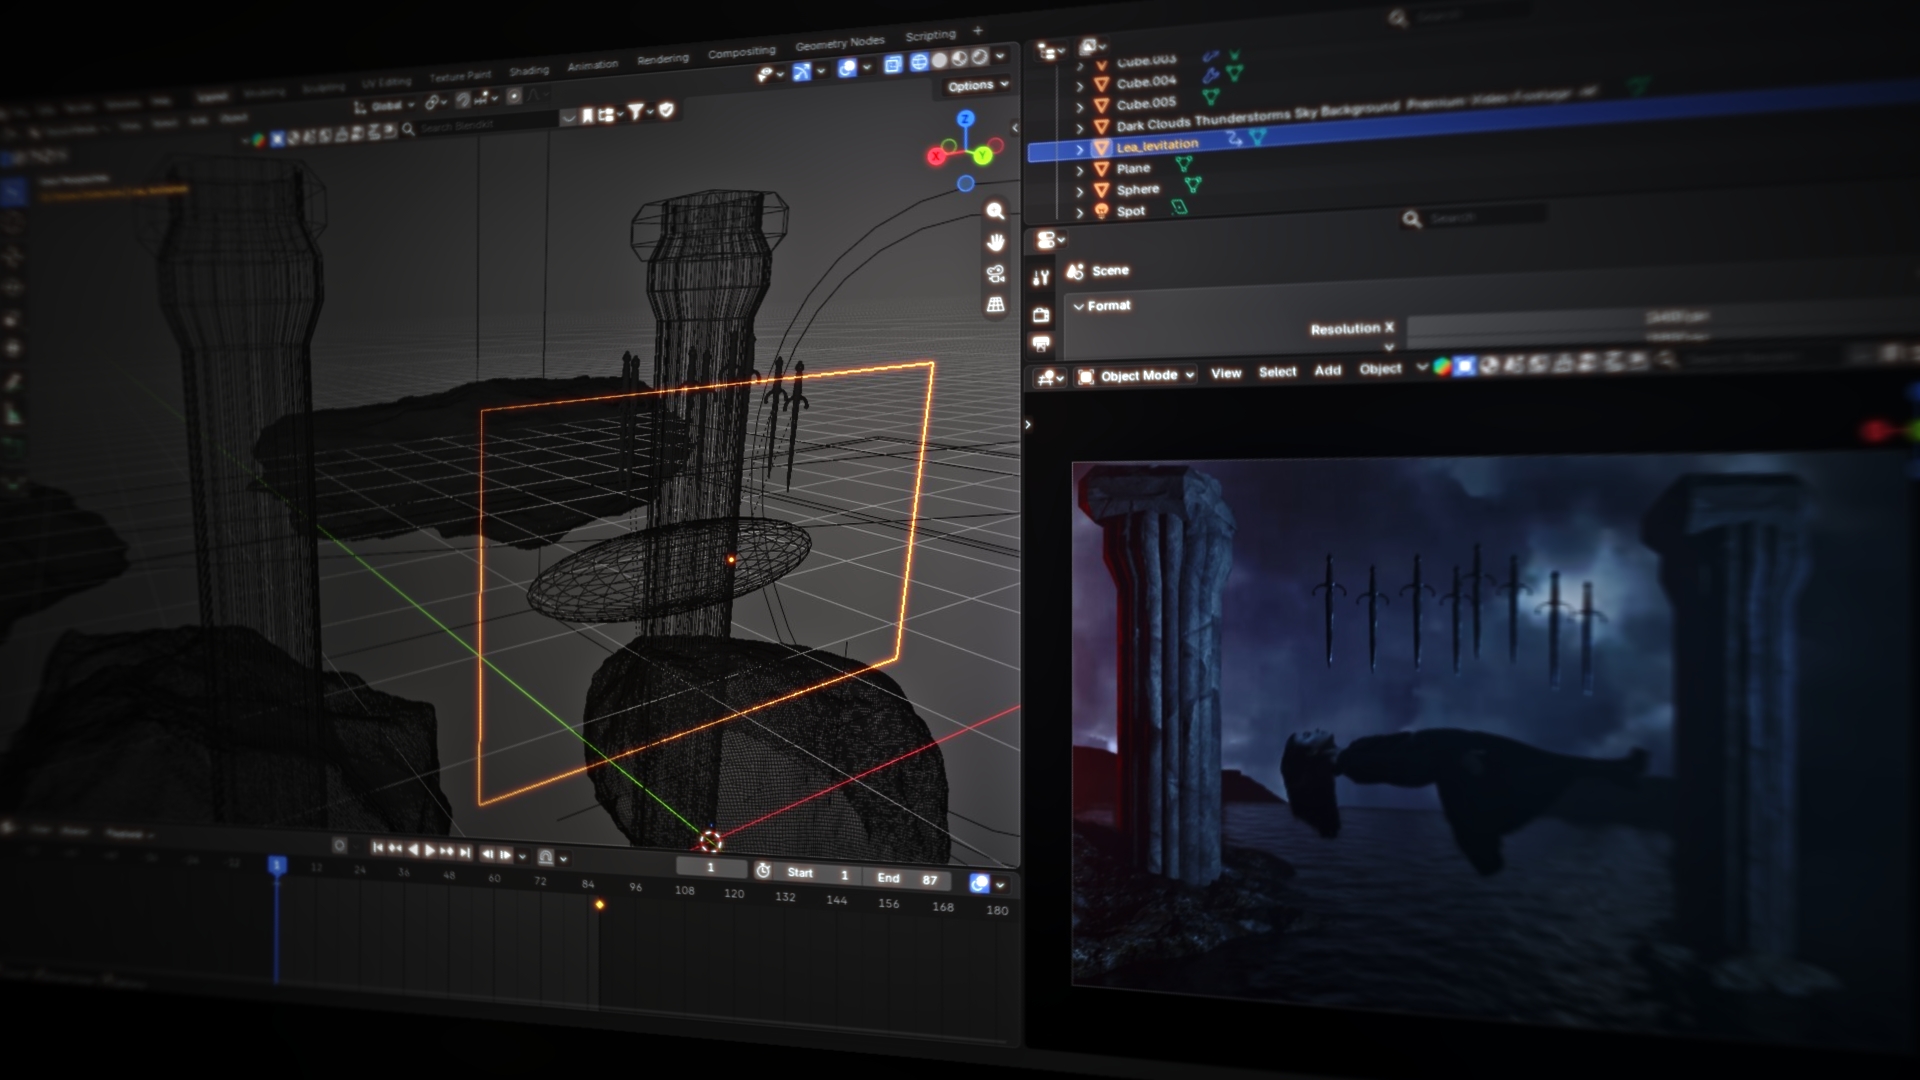Image resolution: width=1920 pixels, height=1080 pixels.
Task: Open the Output properties printer icon
Action: pyautogui.click(x=1041, y=344)
